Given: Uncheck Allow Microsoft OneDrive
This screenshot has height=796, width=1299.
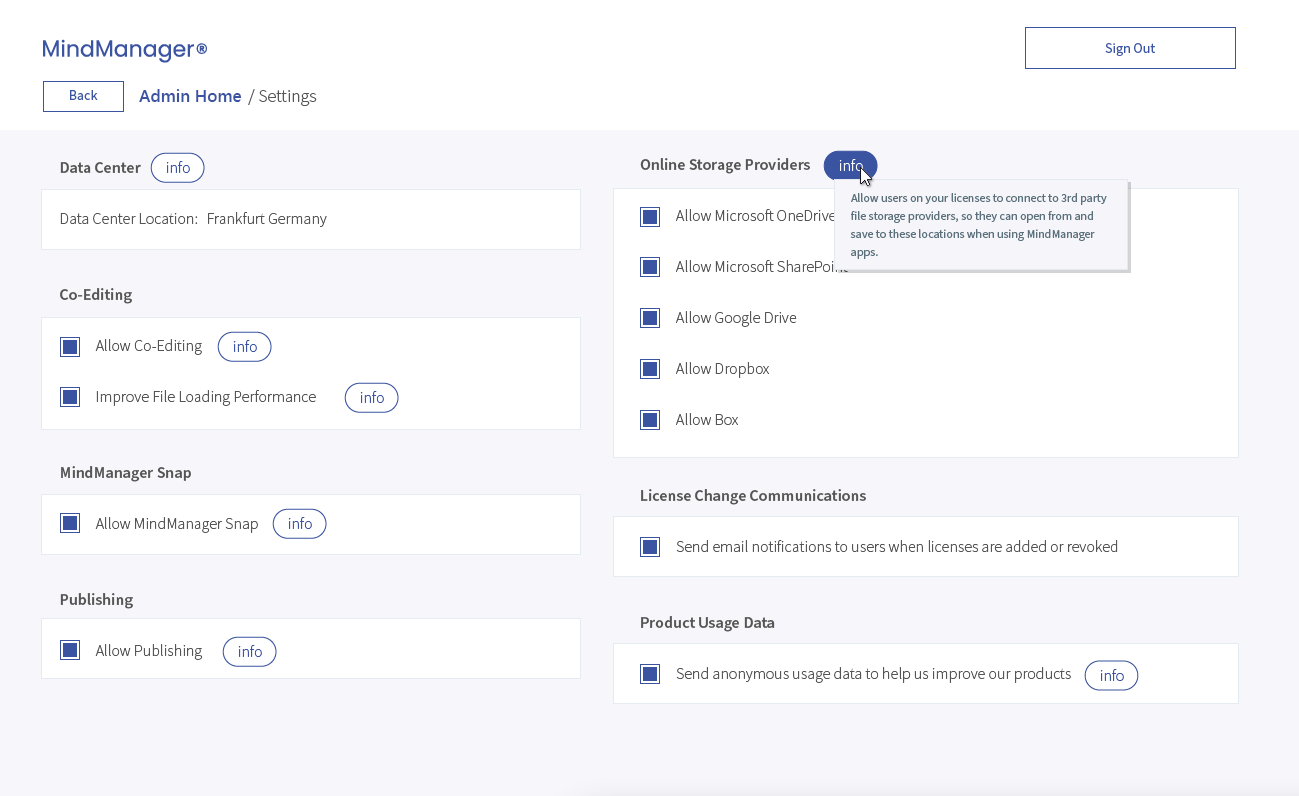Looking at the screenshot, I should pos(650,217).
